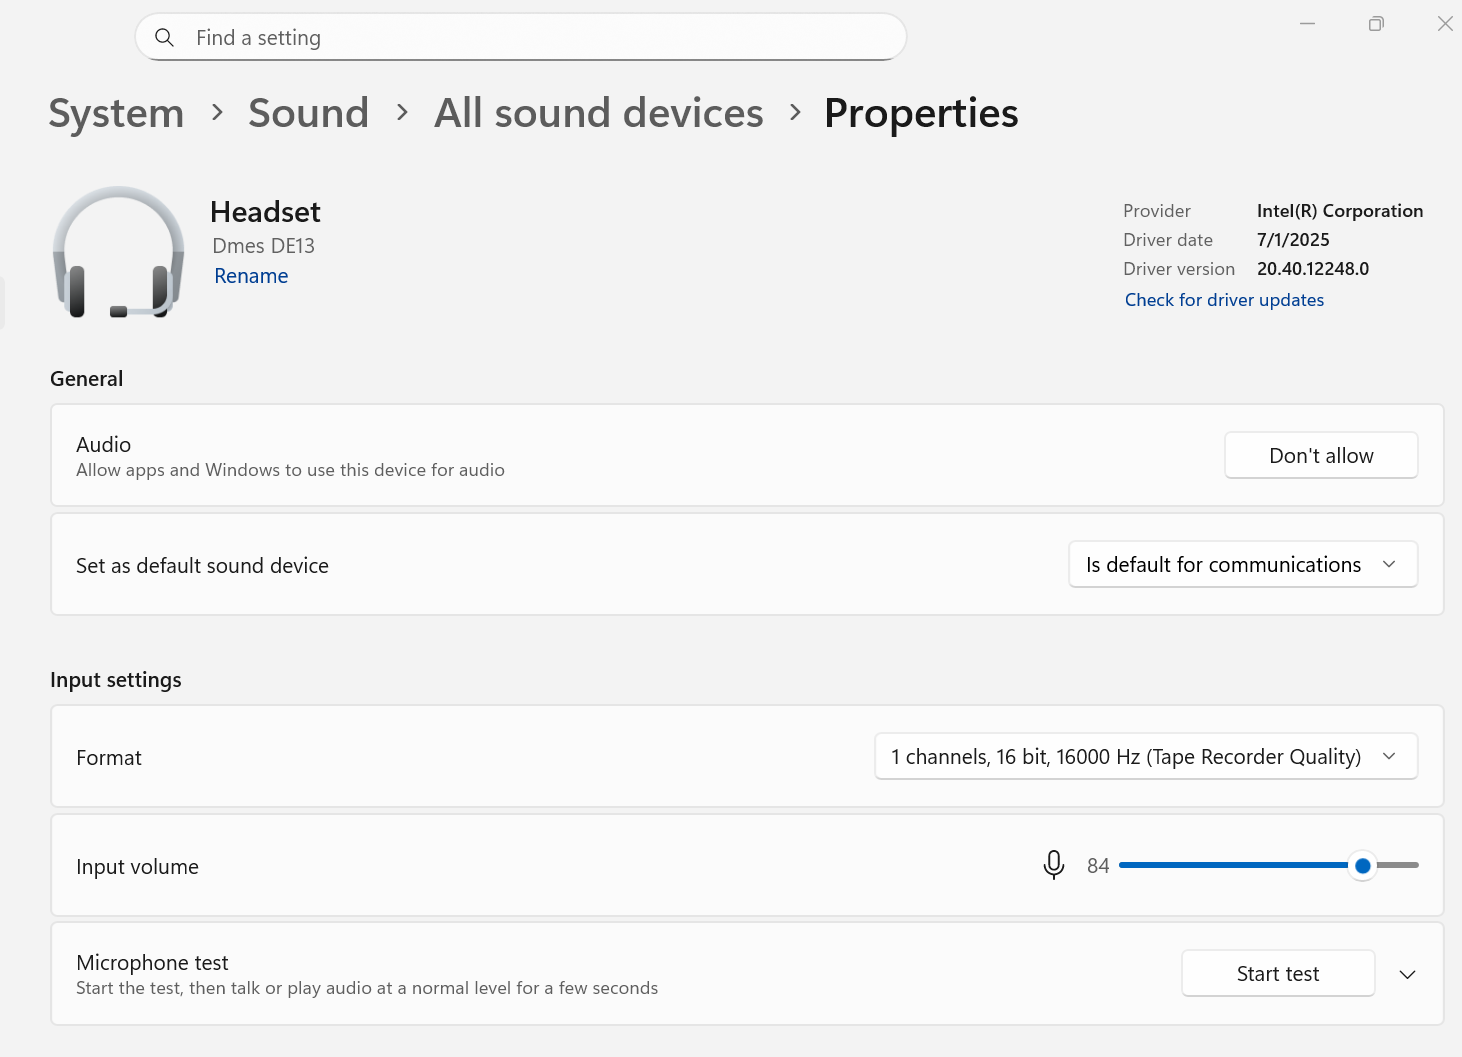1462x1057 pixels.
Task: Minimize the Settings window
Action: point(1307,24)
